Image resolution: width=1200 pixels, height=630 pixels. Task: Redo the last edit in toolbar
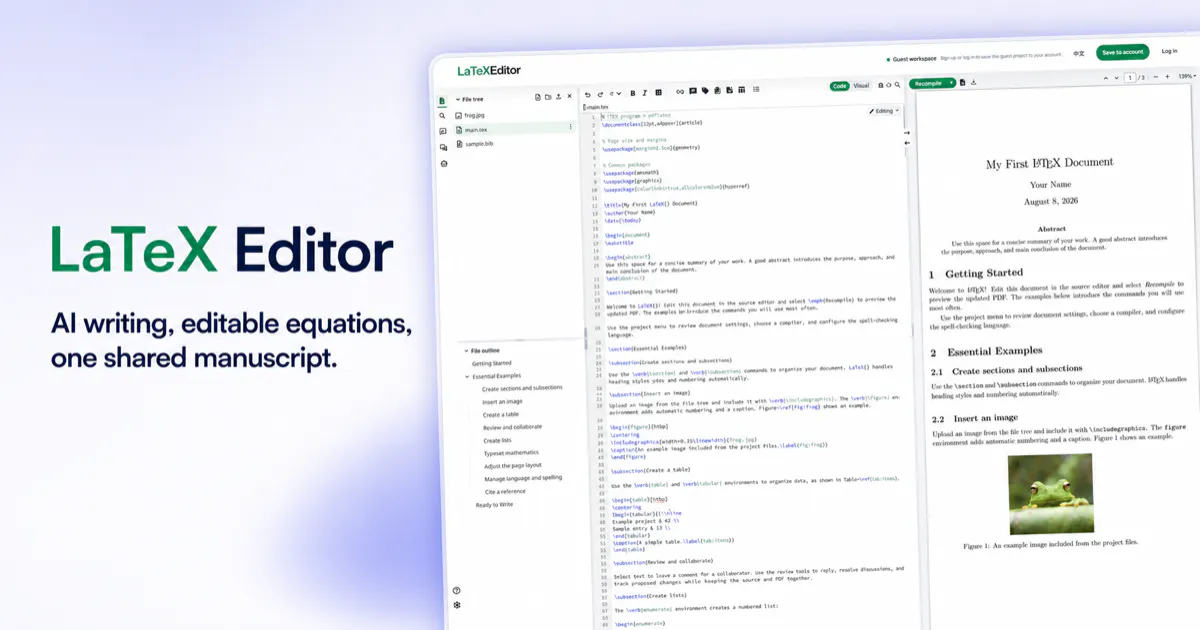click(600, 94)
